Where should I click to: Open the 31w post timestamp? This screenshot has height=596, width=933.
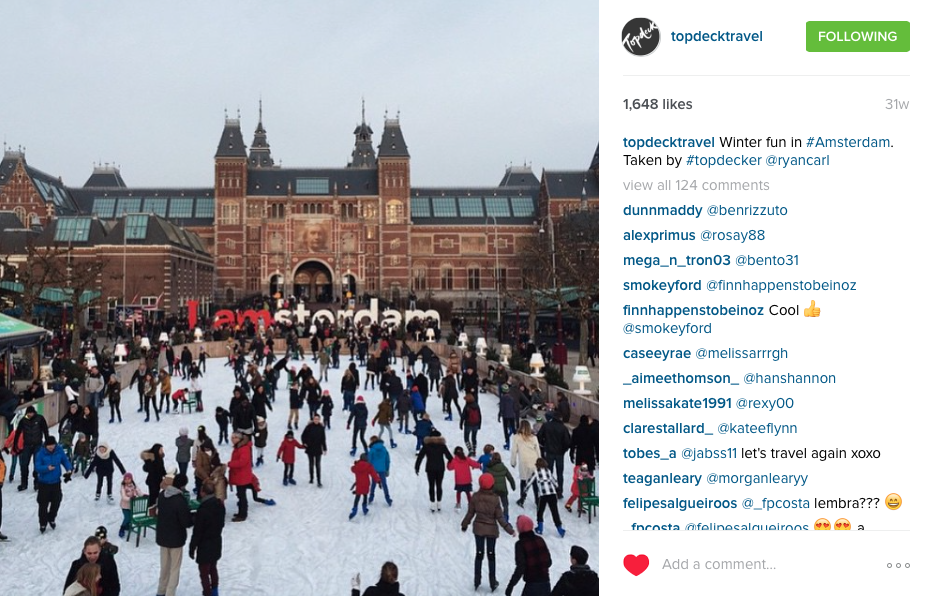click(897, 105)
